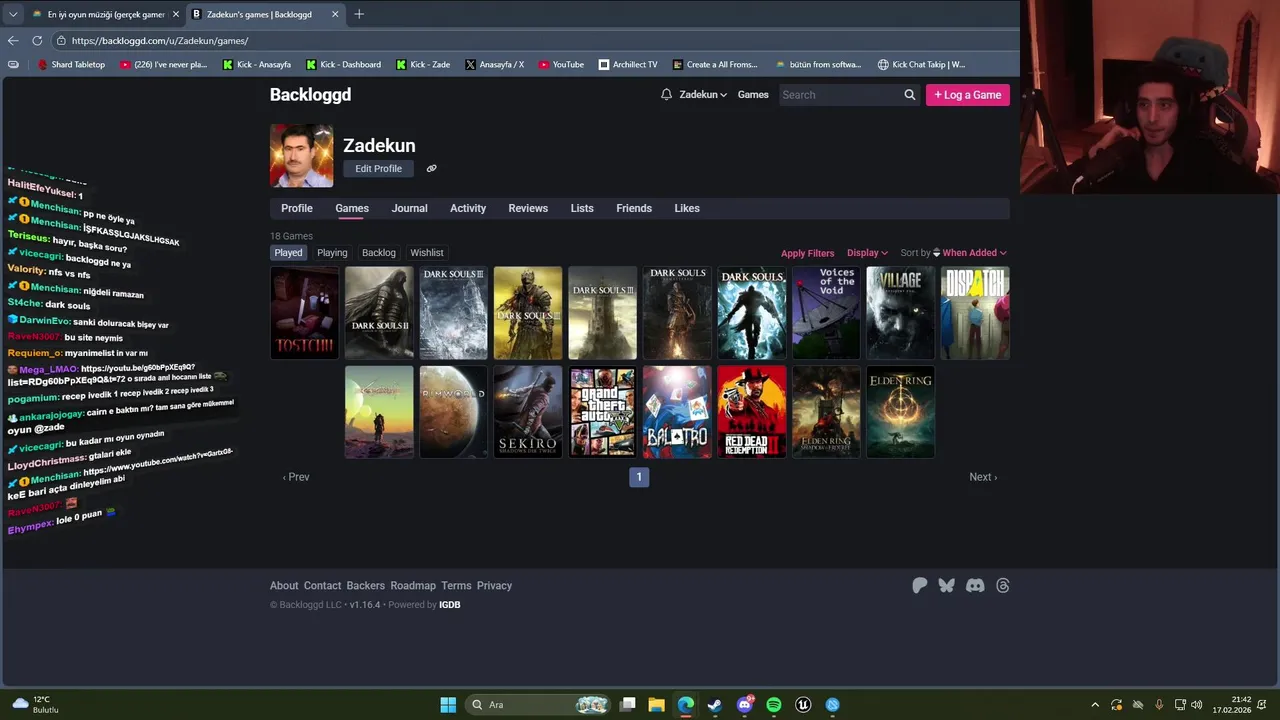The height and width of the screenshot is (720, 1280).
Task: Go to Next page link
Action: (983, 477)
